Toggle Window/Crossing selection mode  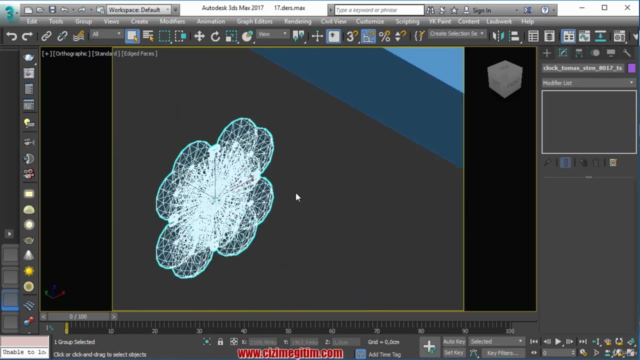(180, 36)
